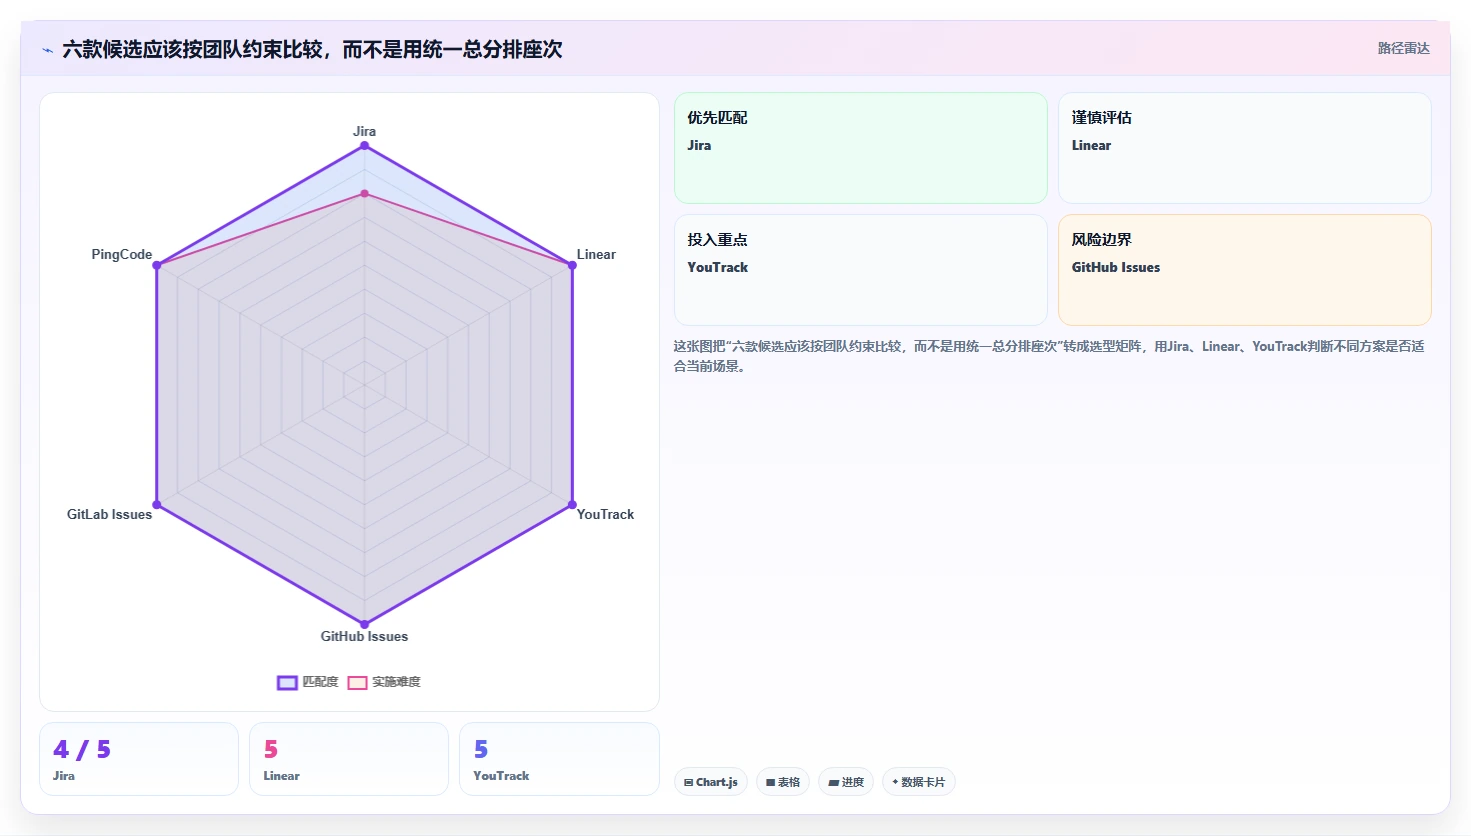Screen dimensions: 1471x836
Task: Click the radar data point at the Linear vertex
Action: coord(572,265)
